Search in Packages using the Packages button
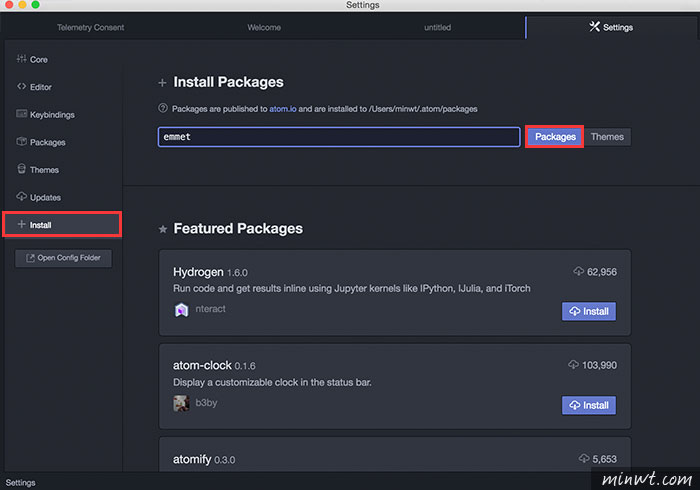This screenshot has height=490, width=700. coord(555,137)
